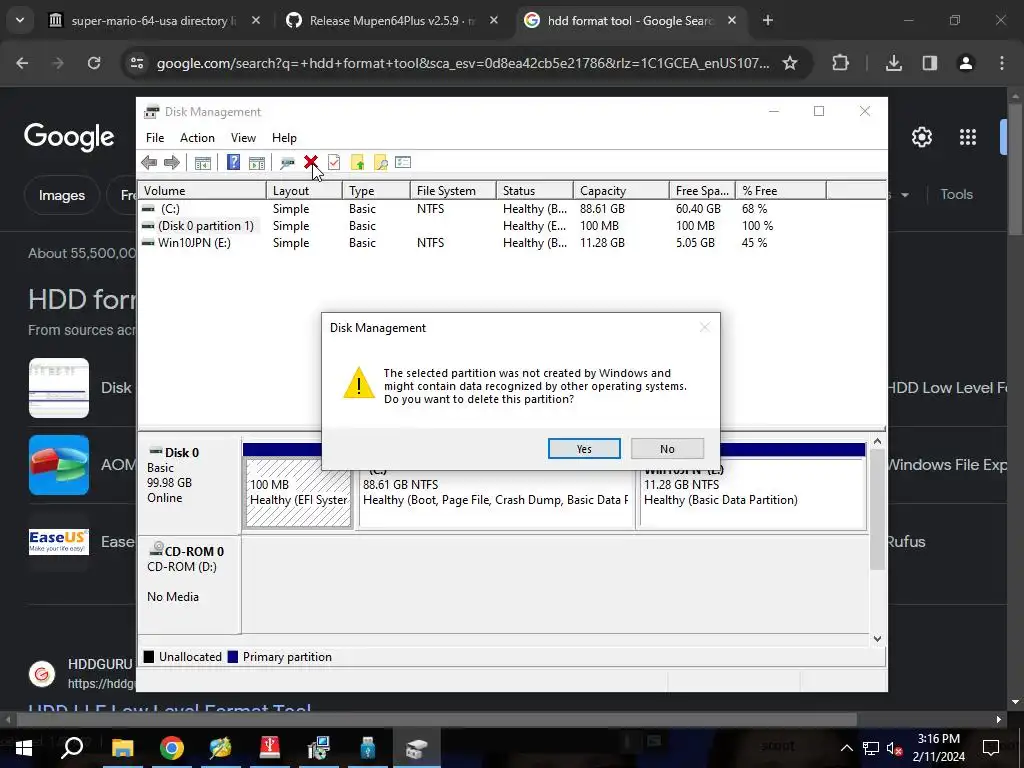Screen dimensions: 1024x768
Task: Click No in the Disk Management dialog
Action: click(667, 449)
